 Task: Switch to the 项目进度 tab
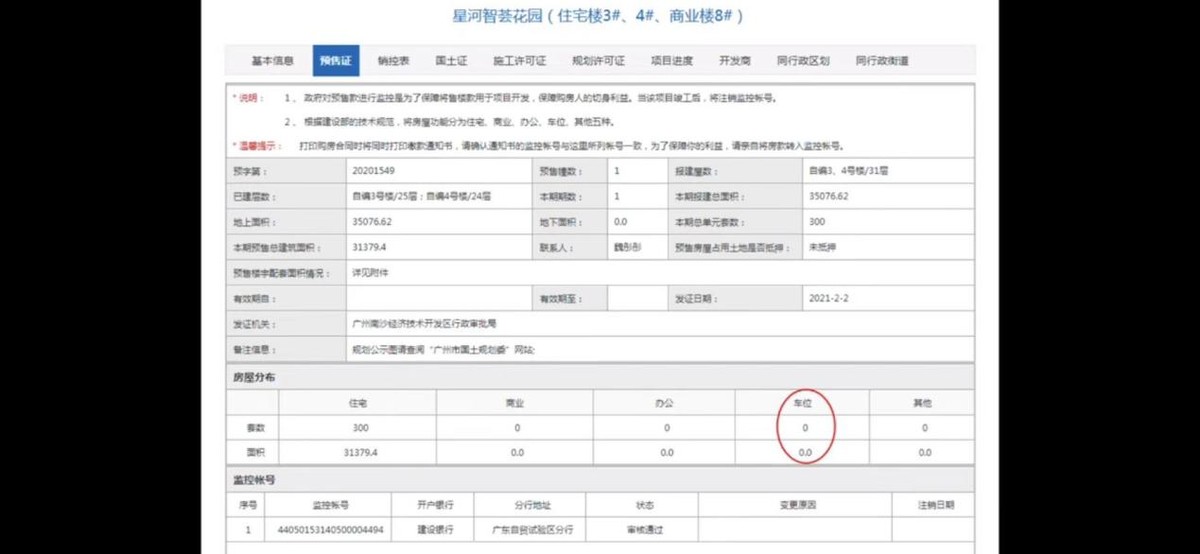point(672,61)
